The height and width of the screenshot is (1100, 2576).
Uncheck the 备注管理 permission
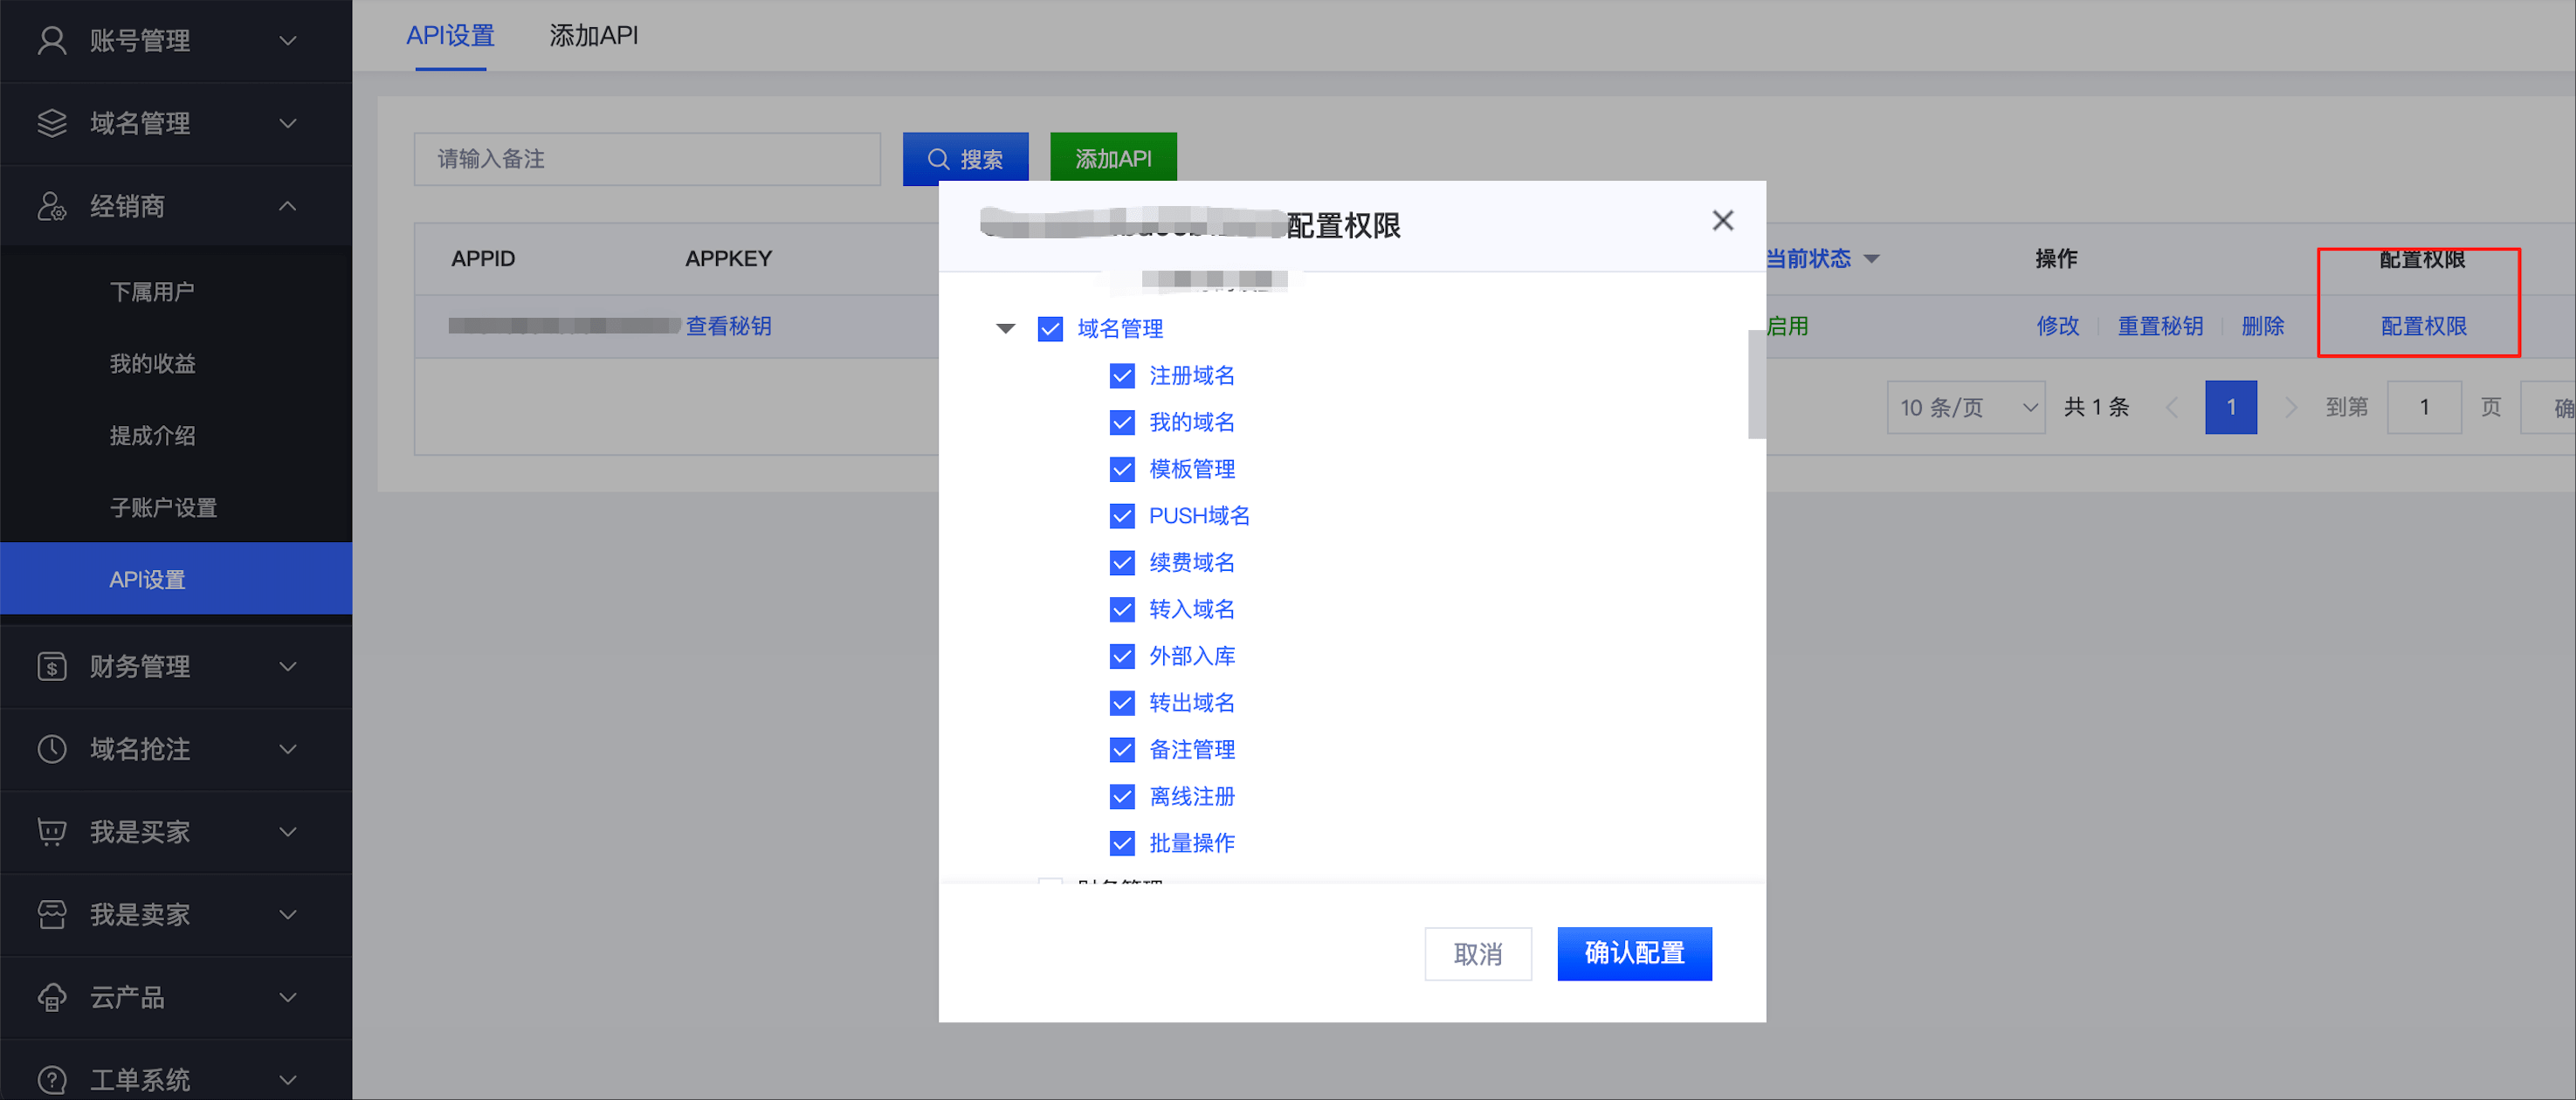1122,750
